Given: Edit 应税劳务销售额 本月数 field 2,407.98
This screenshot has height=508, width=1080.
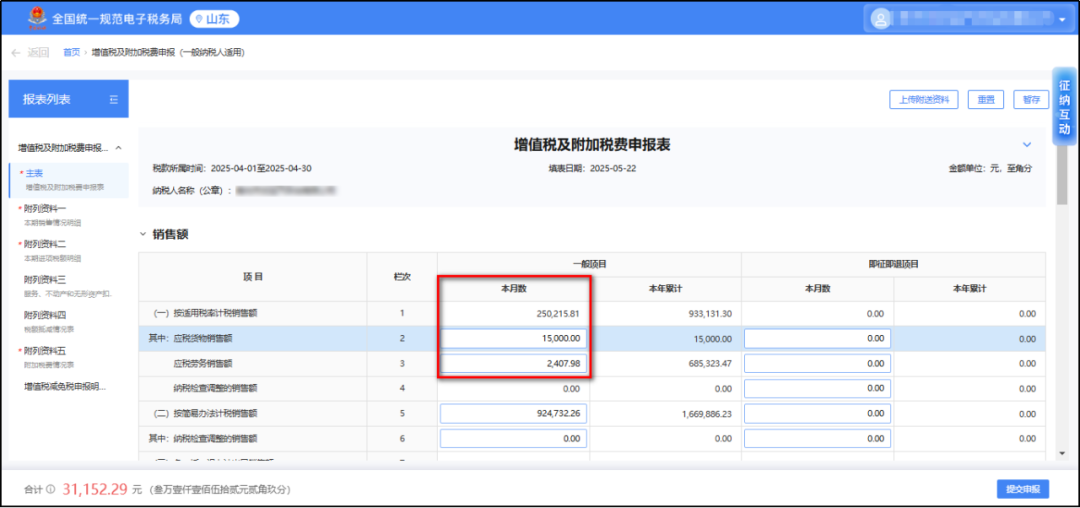Looking at the screenshot, I should (514, 363).
